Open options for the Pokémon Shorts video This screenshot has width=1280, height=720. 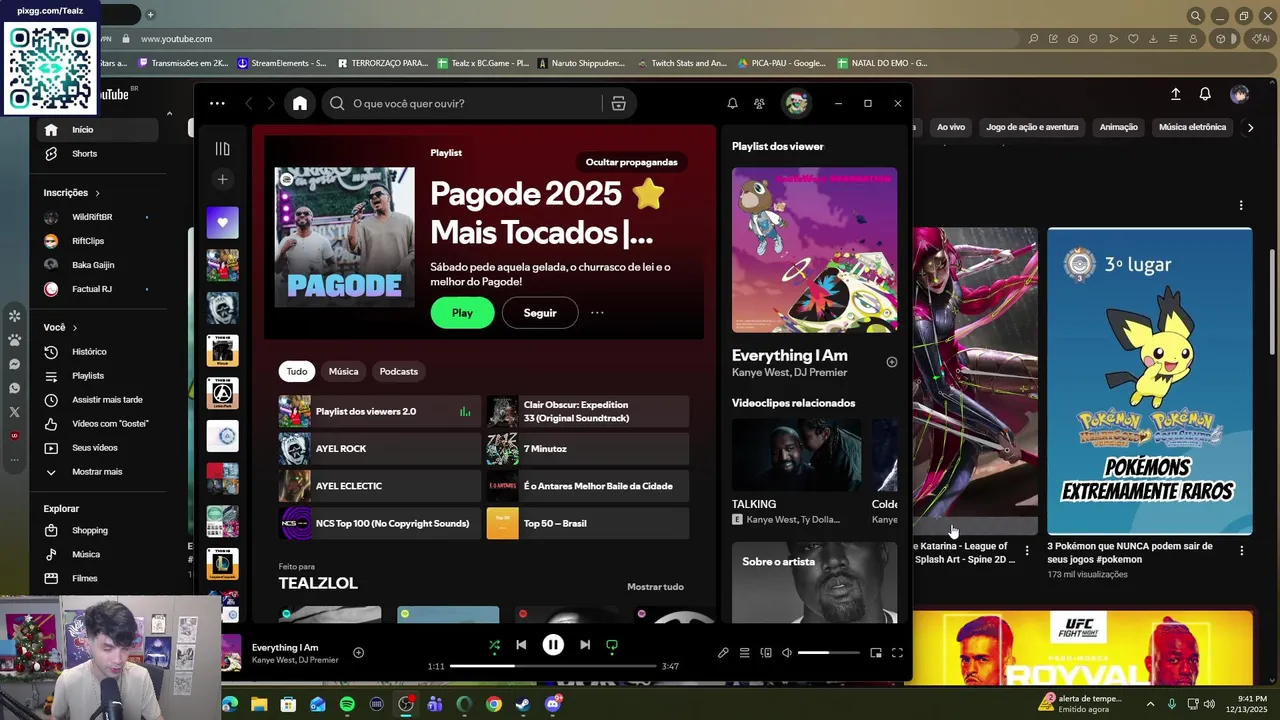tap(1242, 551)
